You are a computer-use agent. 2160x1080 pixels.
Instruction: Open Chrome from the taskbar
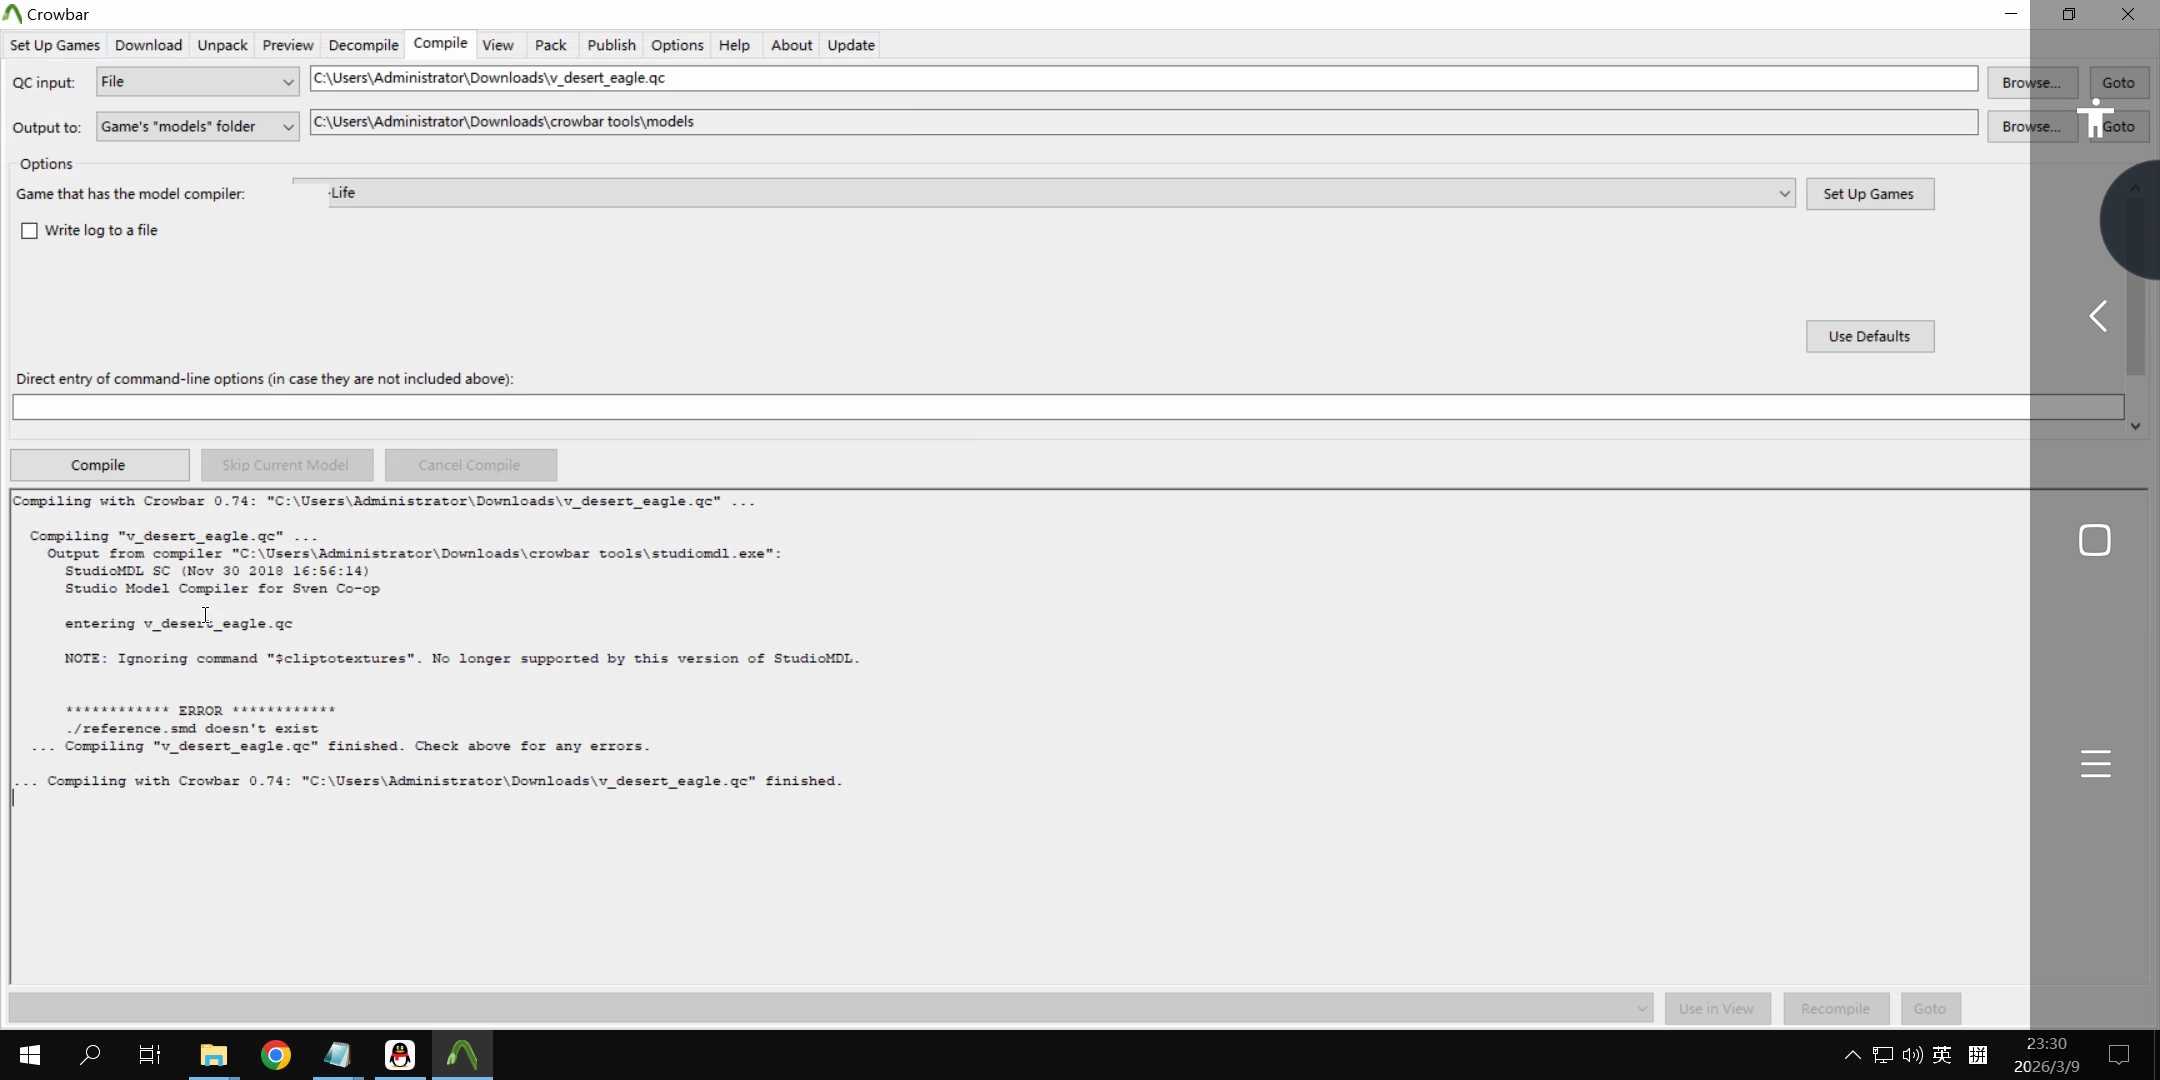tap(275, 1055)
